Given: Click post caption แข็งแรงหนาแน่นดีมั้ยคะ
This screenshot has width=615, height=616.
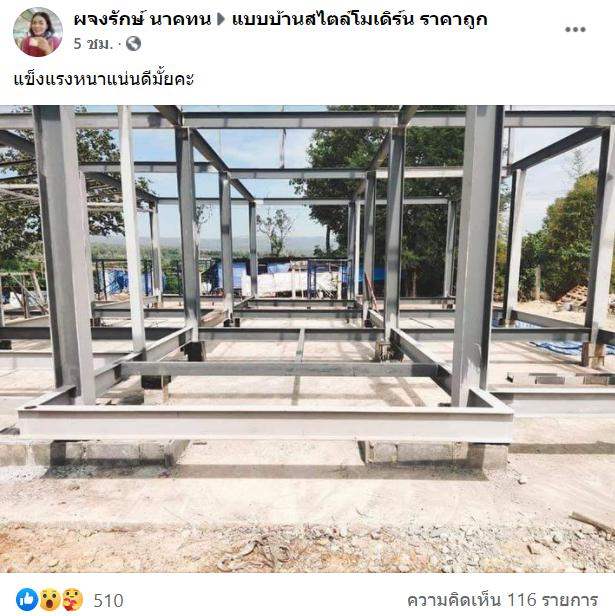Looking at the screenshot, I should click(104, 79).
